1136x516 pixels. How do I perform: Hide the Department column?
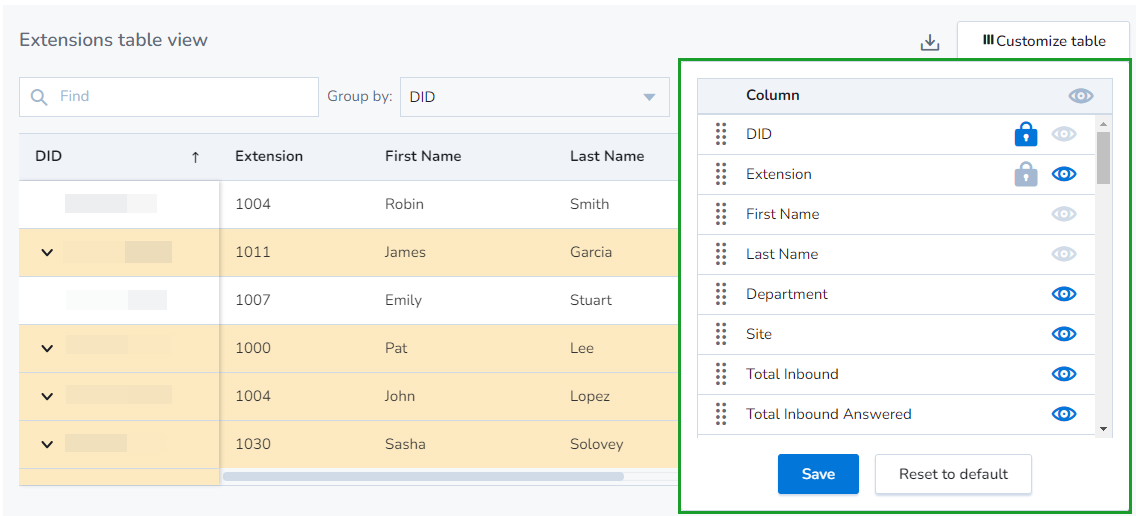click(x=1064, y=294)
